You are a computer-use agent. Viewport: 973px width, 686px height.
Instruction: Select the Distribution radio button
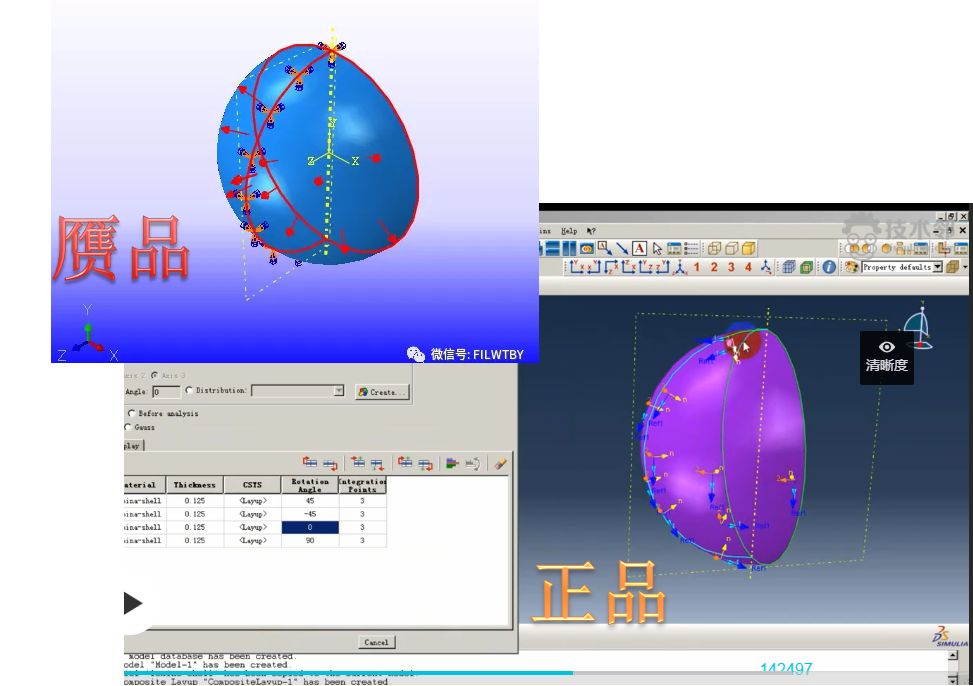click(190, 391)
